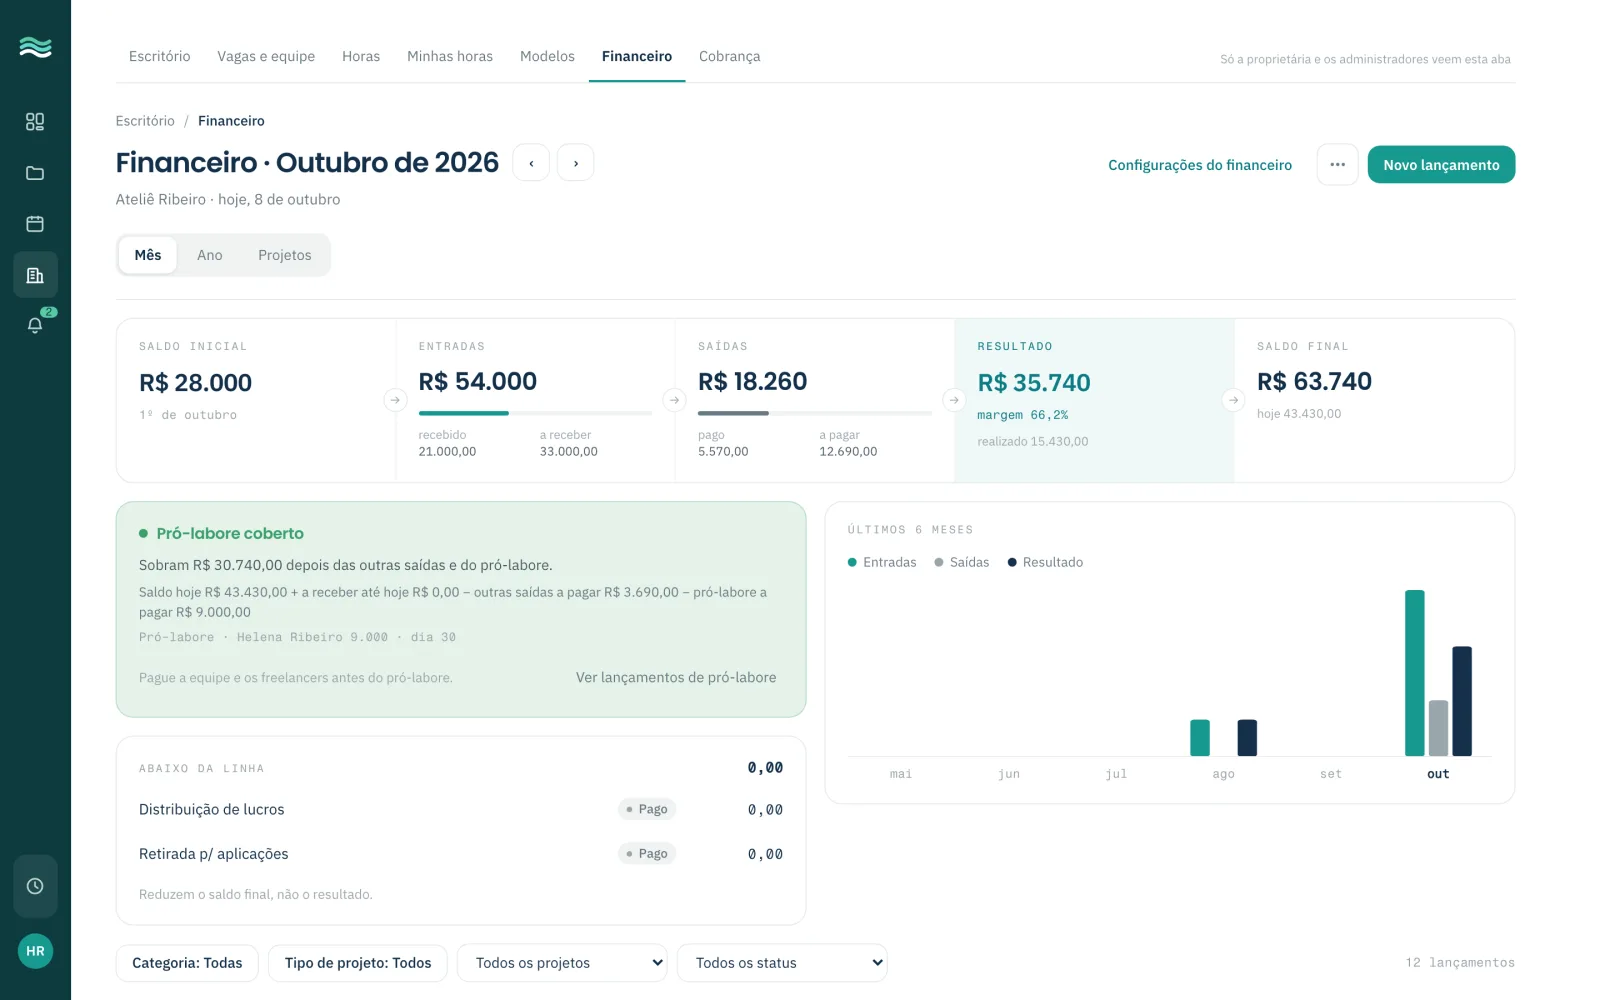Switch to the Projetos view segment
Image resolution: width=1600 pixels, height=1000 pixels.
(x=285, y=255)
